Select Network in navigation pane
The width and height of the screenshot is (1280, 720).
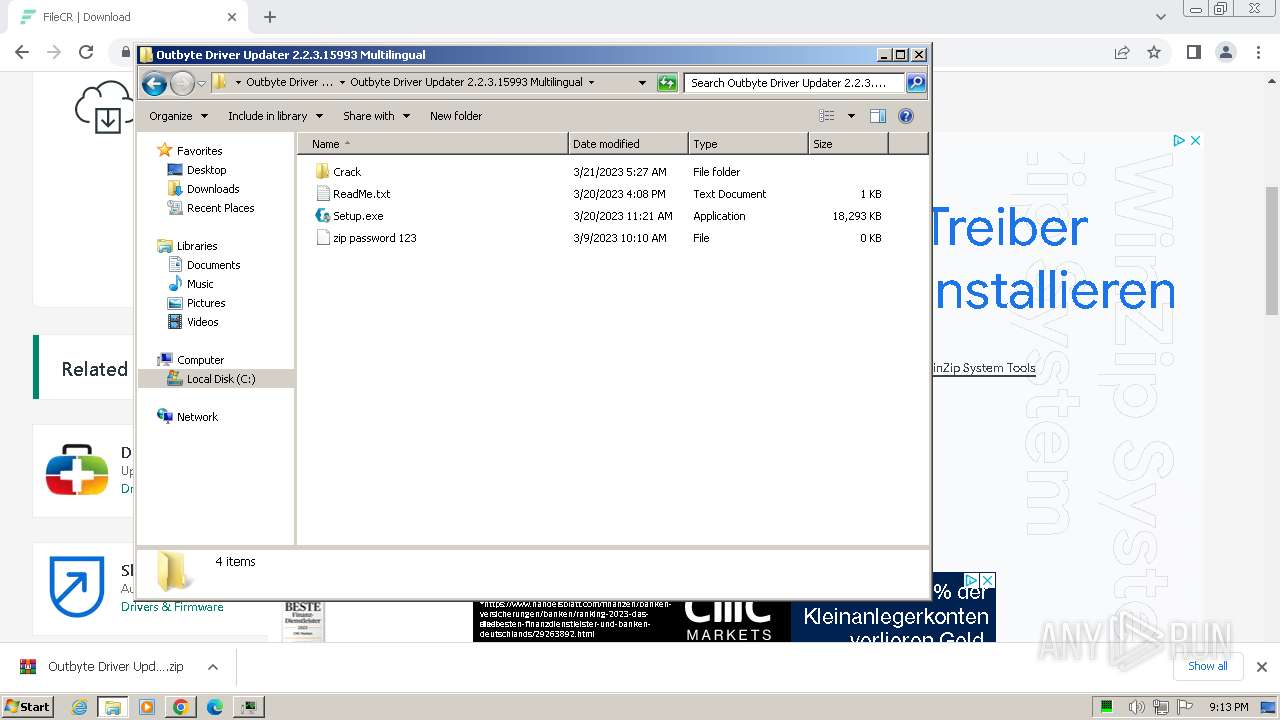[197, 417]
